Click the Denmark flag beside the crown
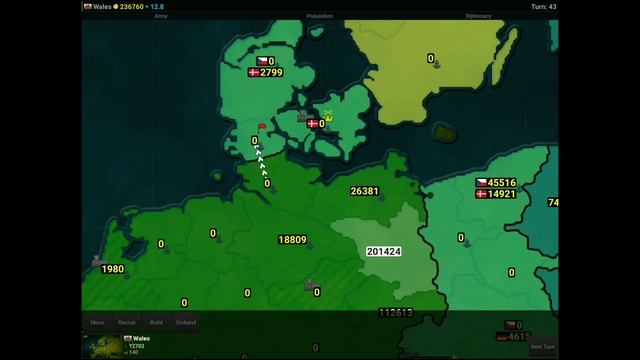Viewport: 640px width, 360px height. (x=313, y=124)
